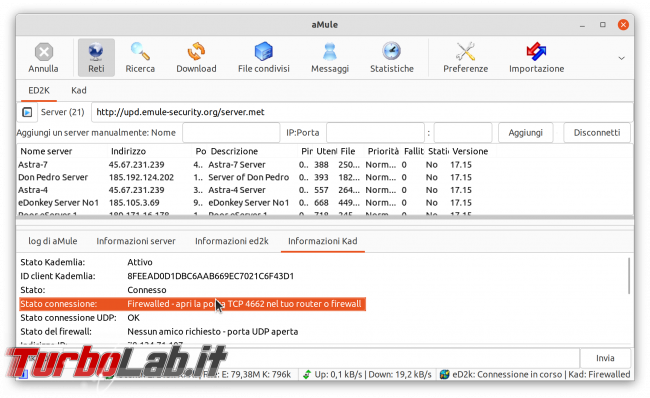Click the highlighted Stato connessione Firewalled row
The width and height of the screenshot is (650, 398).
[193, 304]
